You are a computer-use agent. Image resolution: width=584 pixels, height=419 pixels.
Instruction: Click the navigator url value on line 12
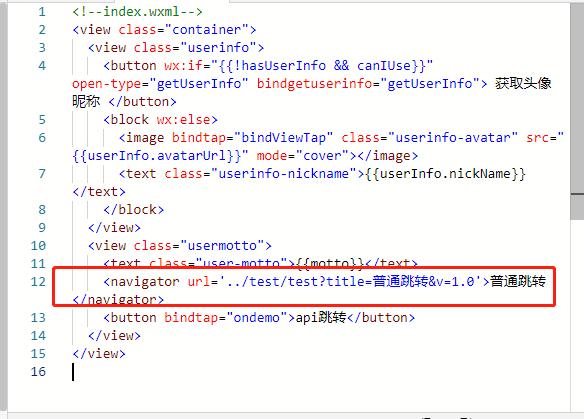pyautogui.click(x=350, y=282)
